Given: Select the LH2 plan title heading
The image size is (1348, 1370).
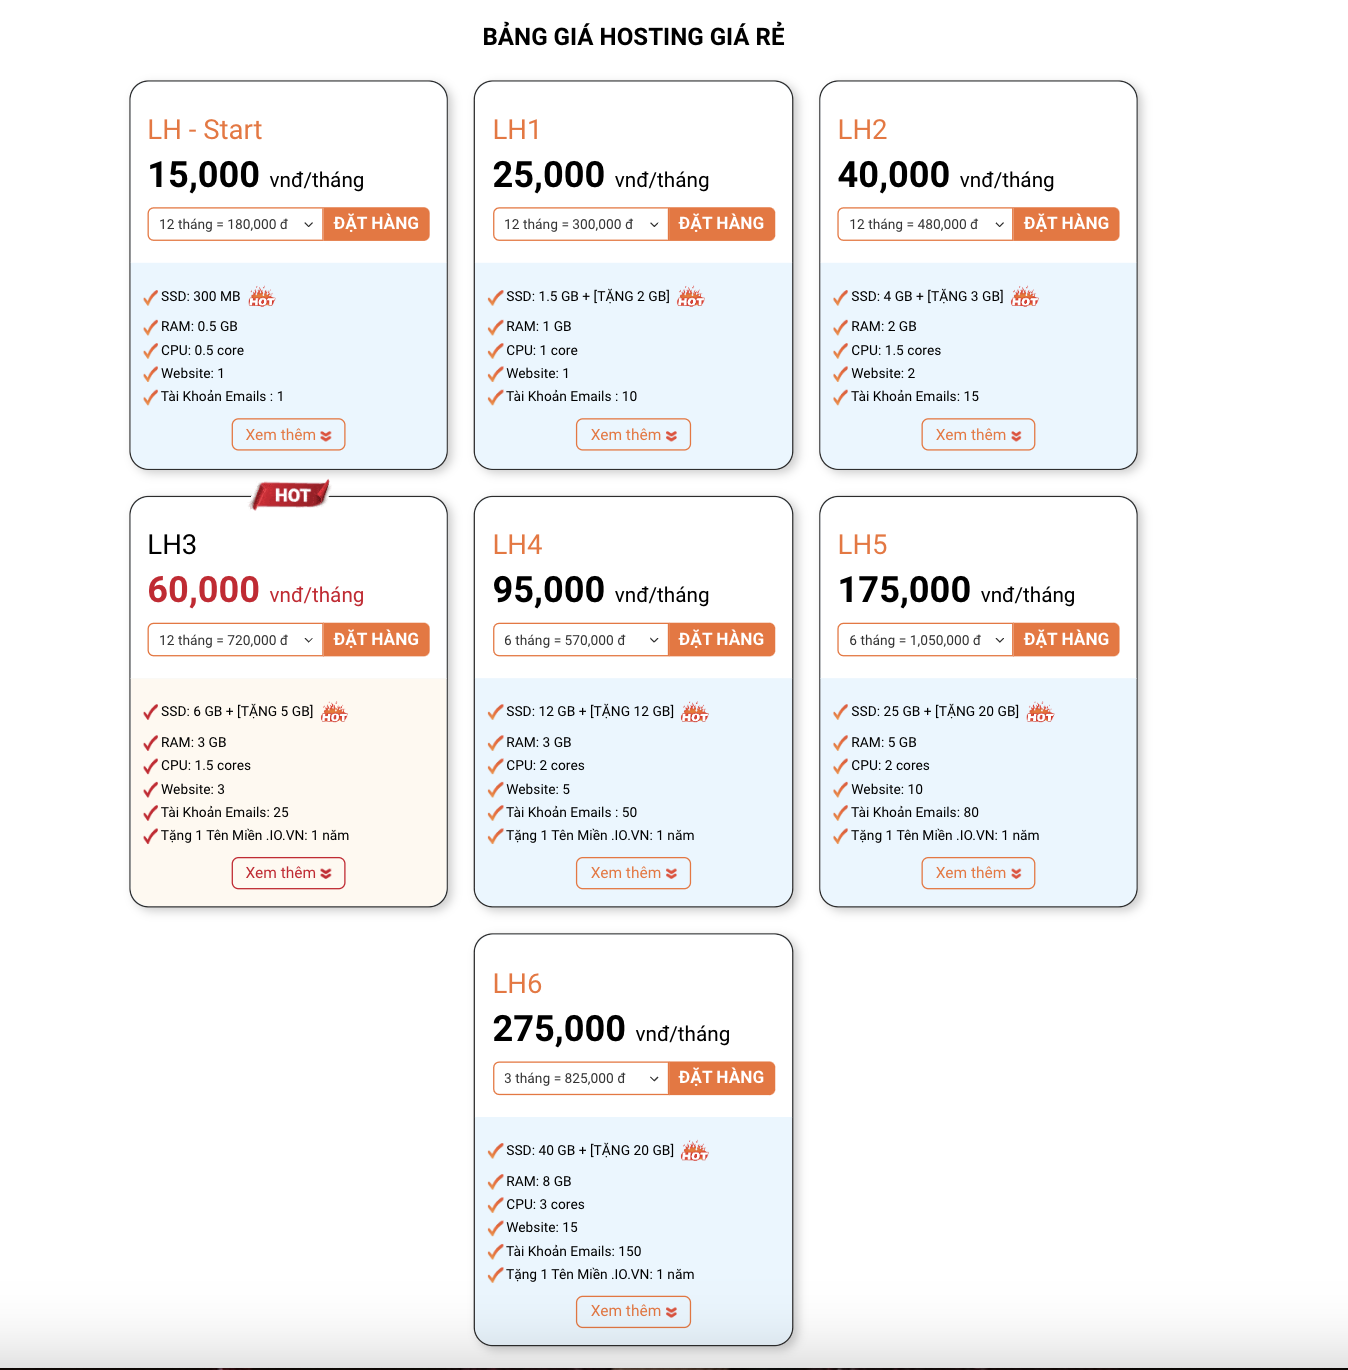Looking at the screenshot, I should (x=862, y=130).
